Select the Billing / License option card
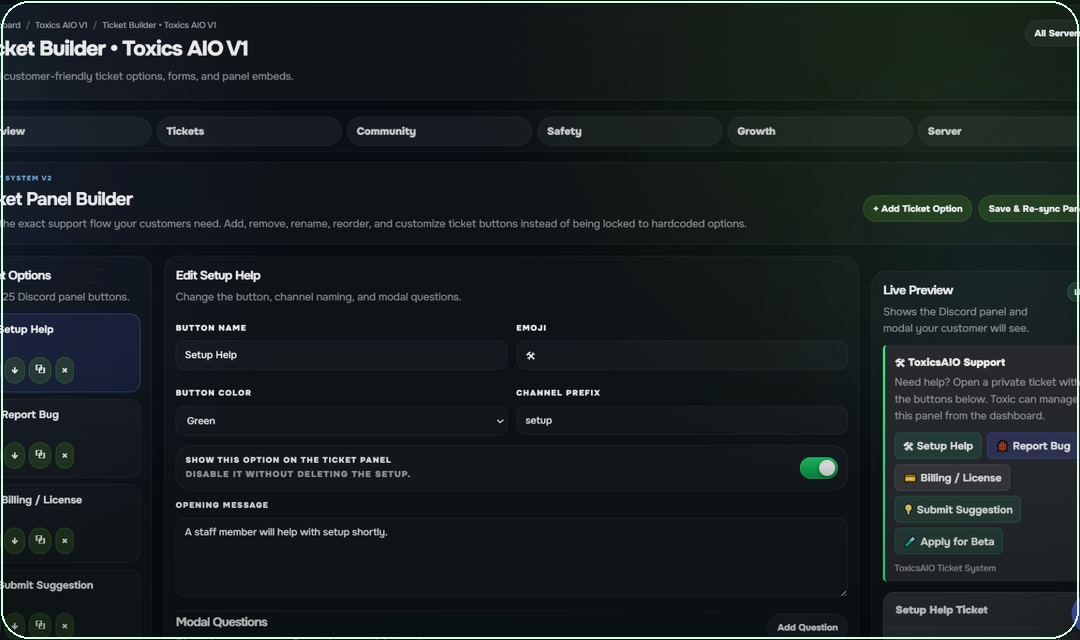Image resolution: width=1080 pixels, height=640 pixels. point(70,524)
